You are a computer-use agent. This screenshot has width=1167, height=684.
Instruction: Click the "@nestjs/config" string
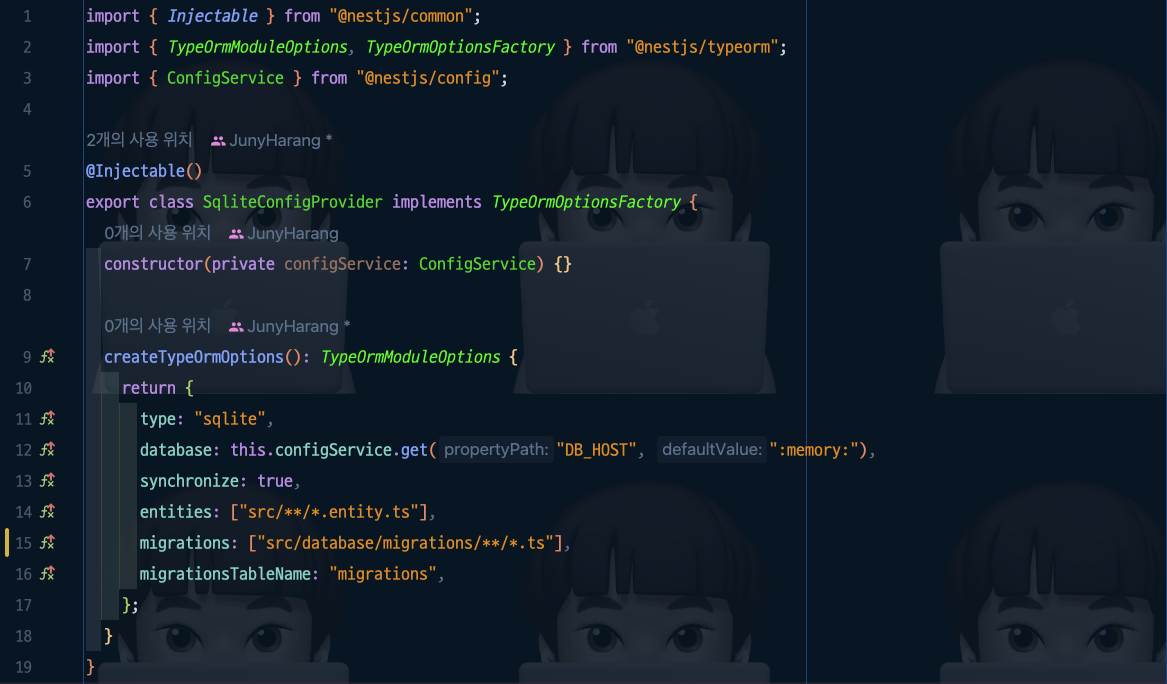428,78
